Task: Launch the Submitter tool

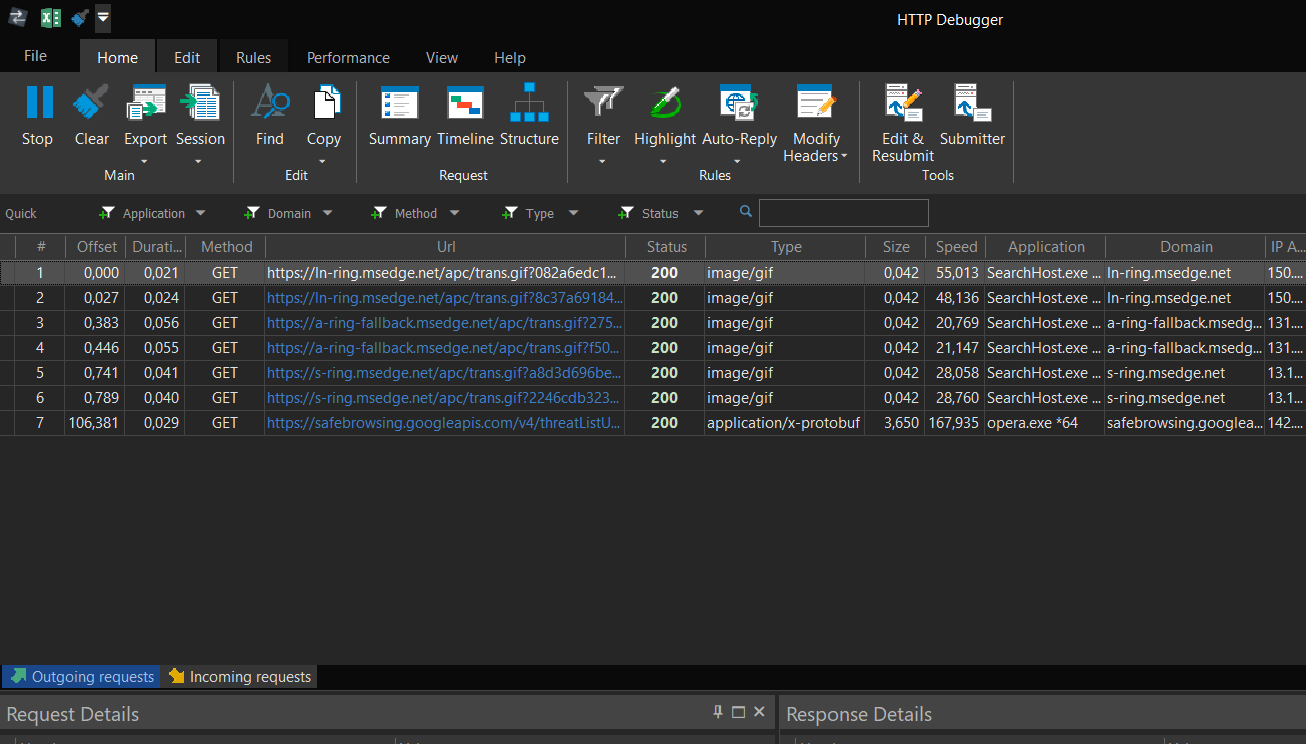Action: [x=972, y=104]
